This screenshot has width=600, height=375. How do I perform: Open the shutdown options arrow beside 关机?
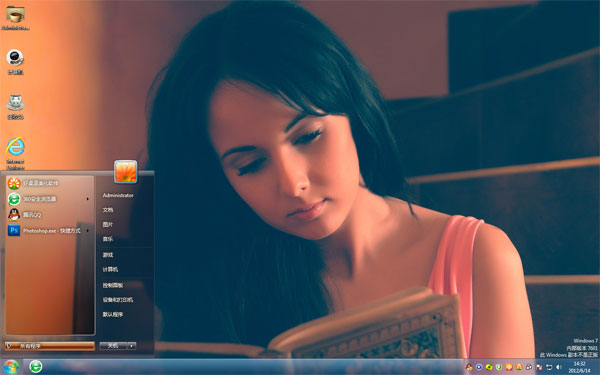(x=131, y=346)
